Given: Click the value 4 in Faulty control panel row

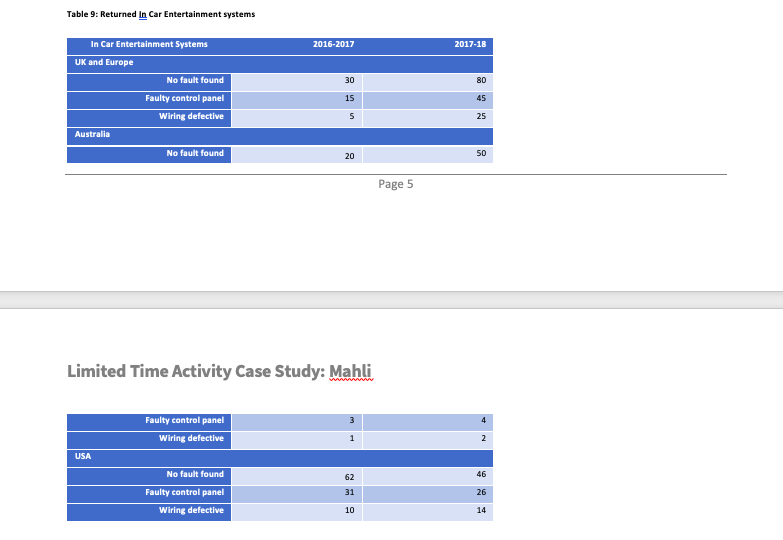Looking at the screenshot, I should (x=483, y=421).
